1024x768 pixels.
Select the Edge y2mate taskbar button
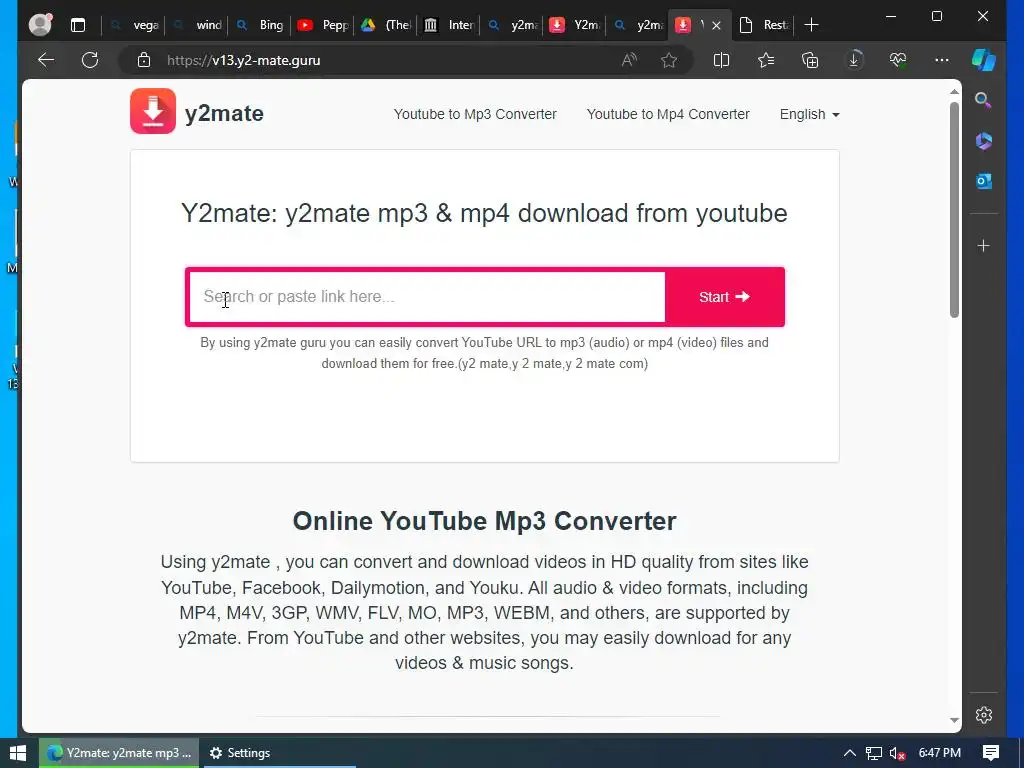[119, 753]
